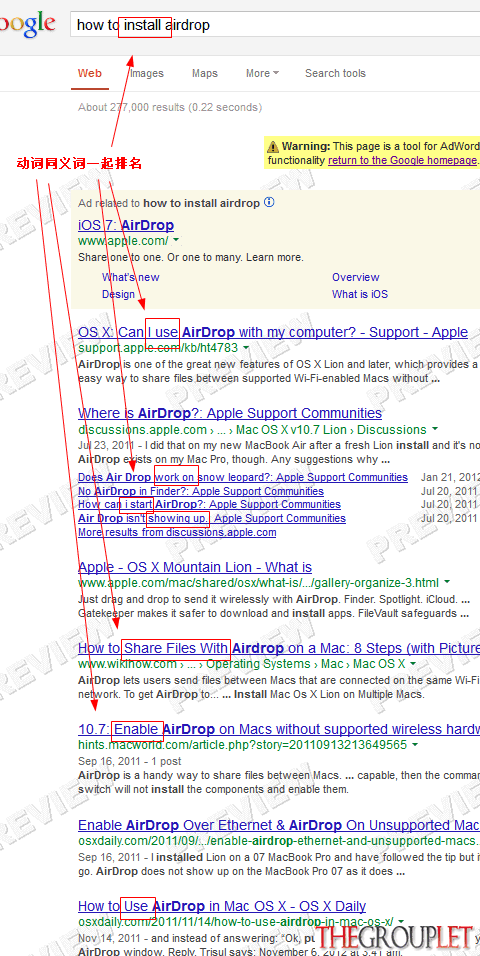This screenshot has height=956, width=480.
Task: Switch to the Images tab
Action: 147,73
